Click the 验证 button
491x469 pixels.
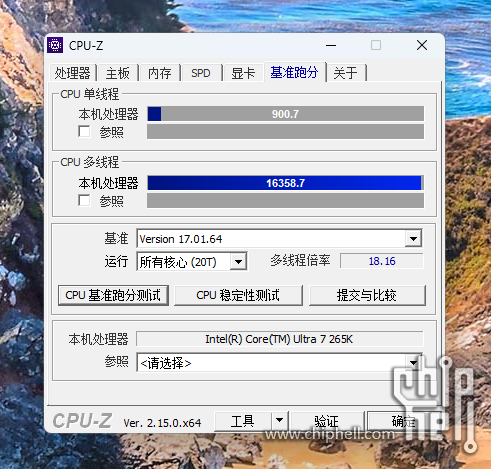click(326, 421)
